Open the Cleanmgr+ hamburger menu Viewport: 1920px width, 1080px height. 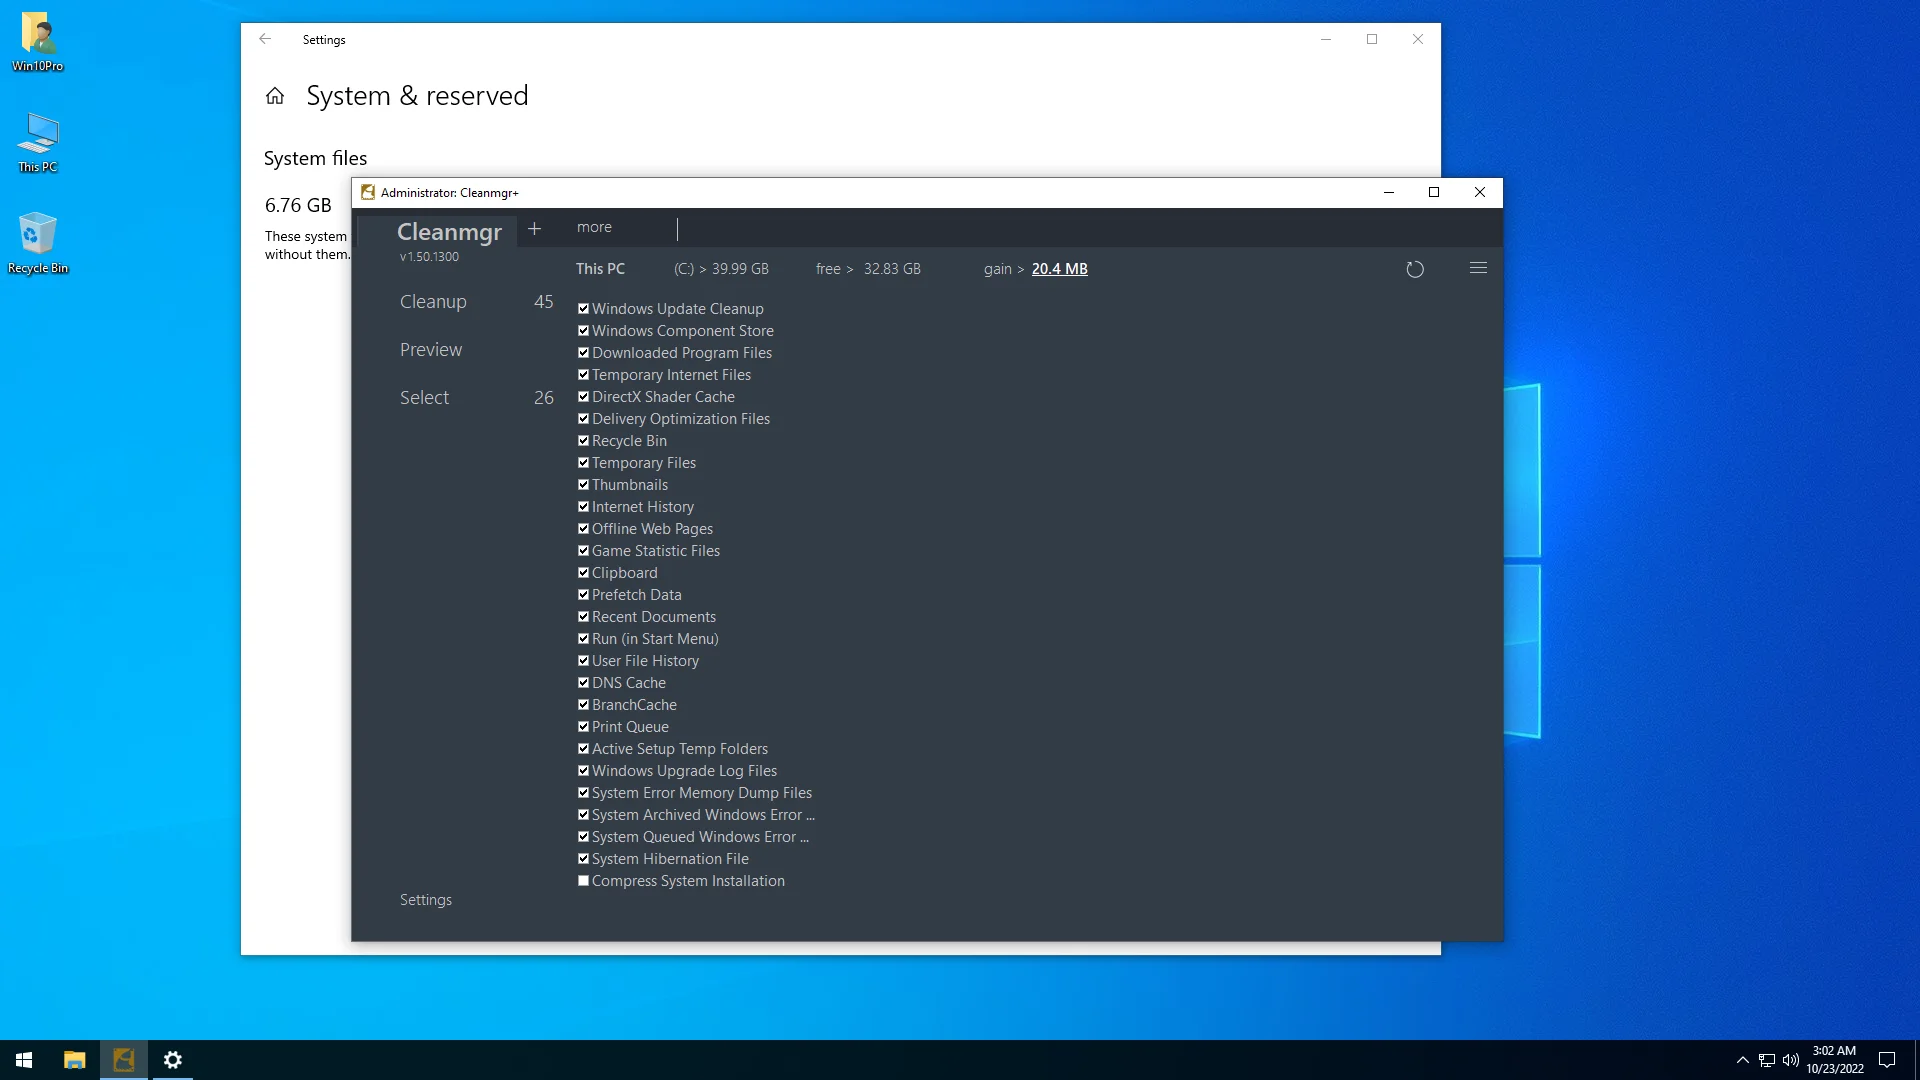[1481, 269]
